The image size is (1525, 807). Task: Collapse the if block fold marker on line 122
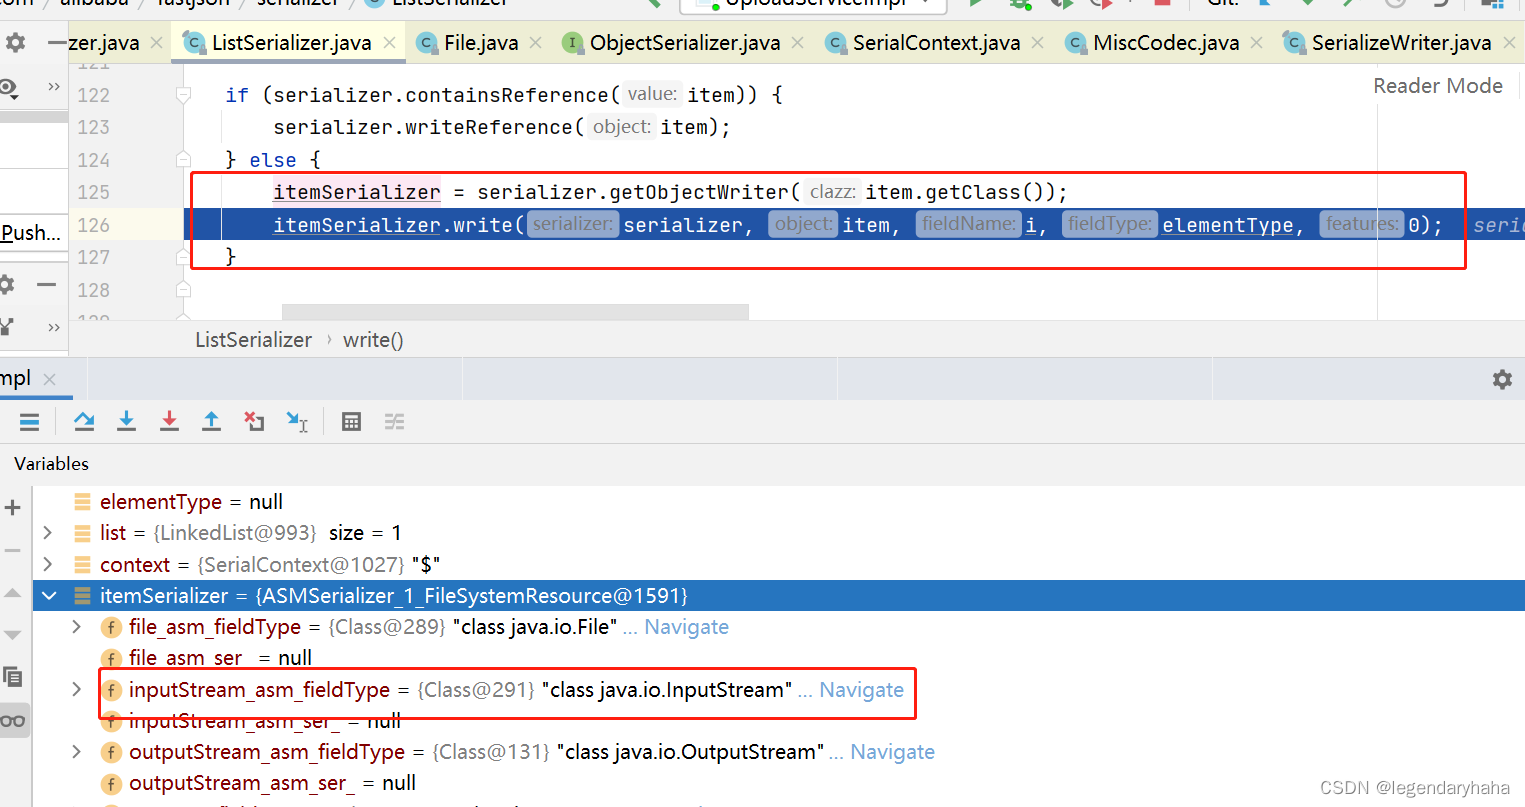[183, 95]
